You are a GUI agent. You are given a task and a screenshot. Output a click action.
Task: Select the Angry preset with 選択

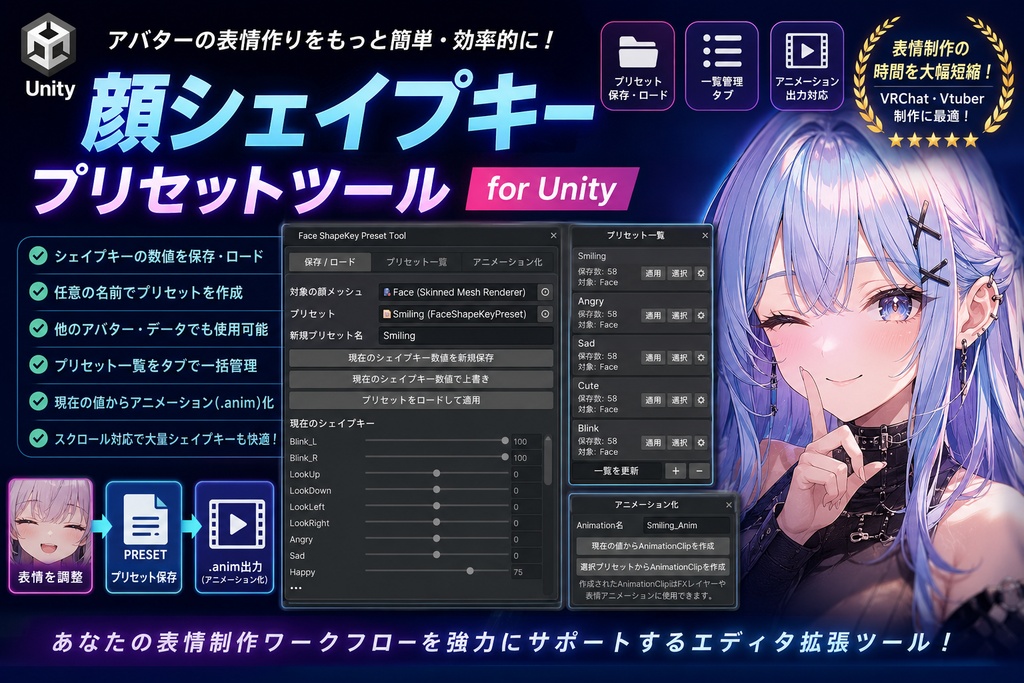(x=679, y=315)
